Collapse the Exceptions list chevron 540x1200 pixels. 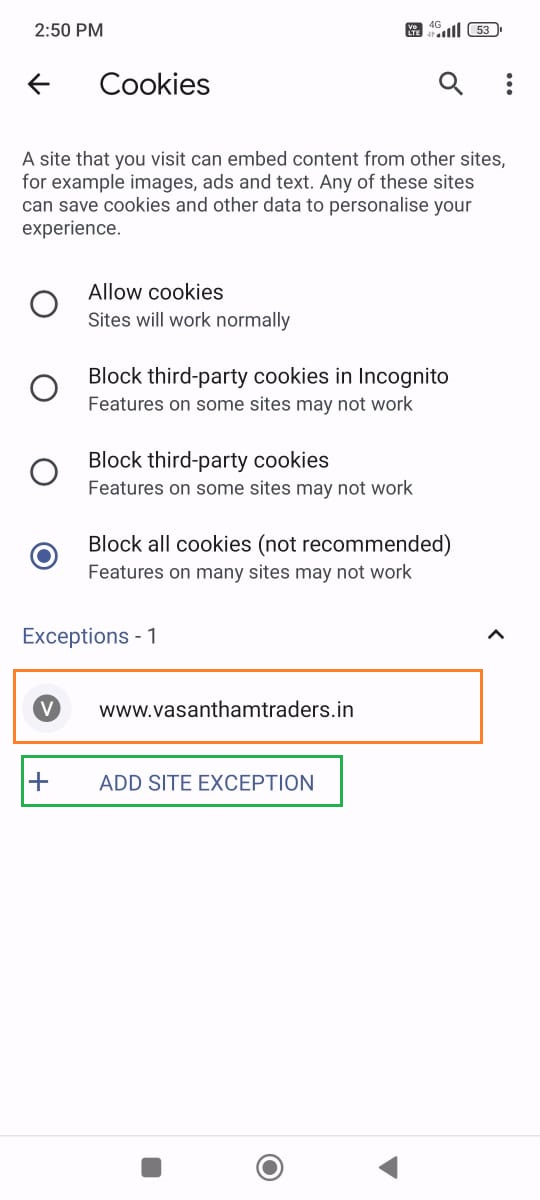coord(495,635)
